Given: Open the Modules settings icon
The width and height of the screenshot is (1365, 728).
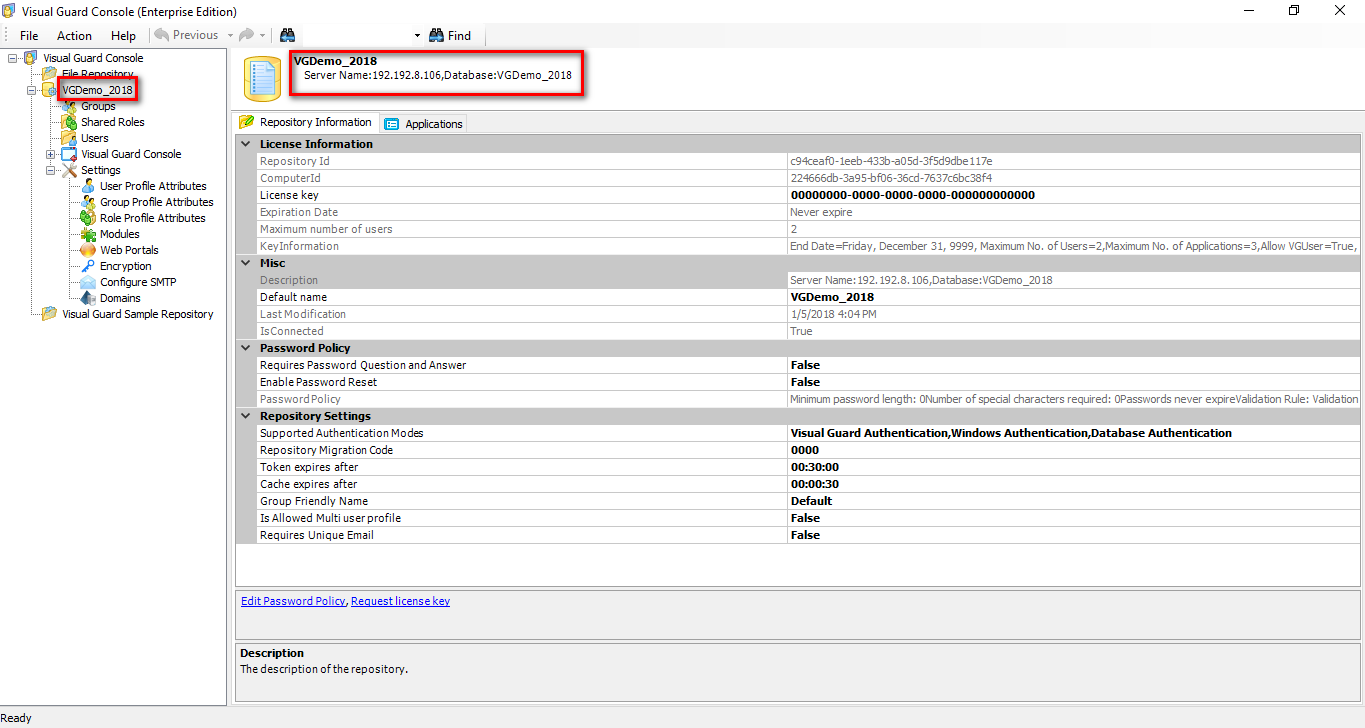Looking at the screenshot, I should [x=88, y=233].
